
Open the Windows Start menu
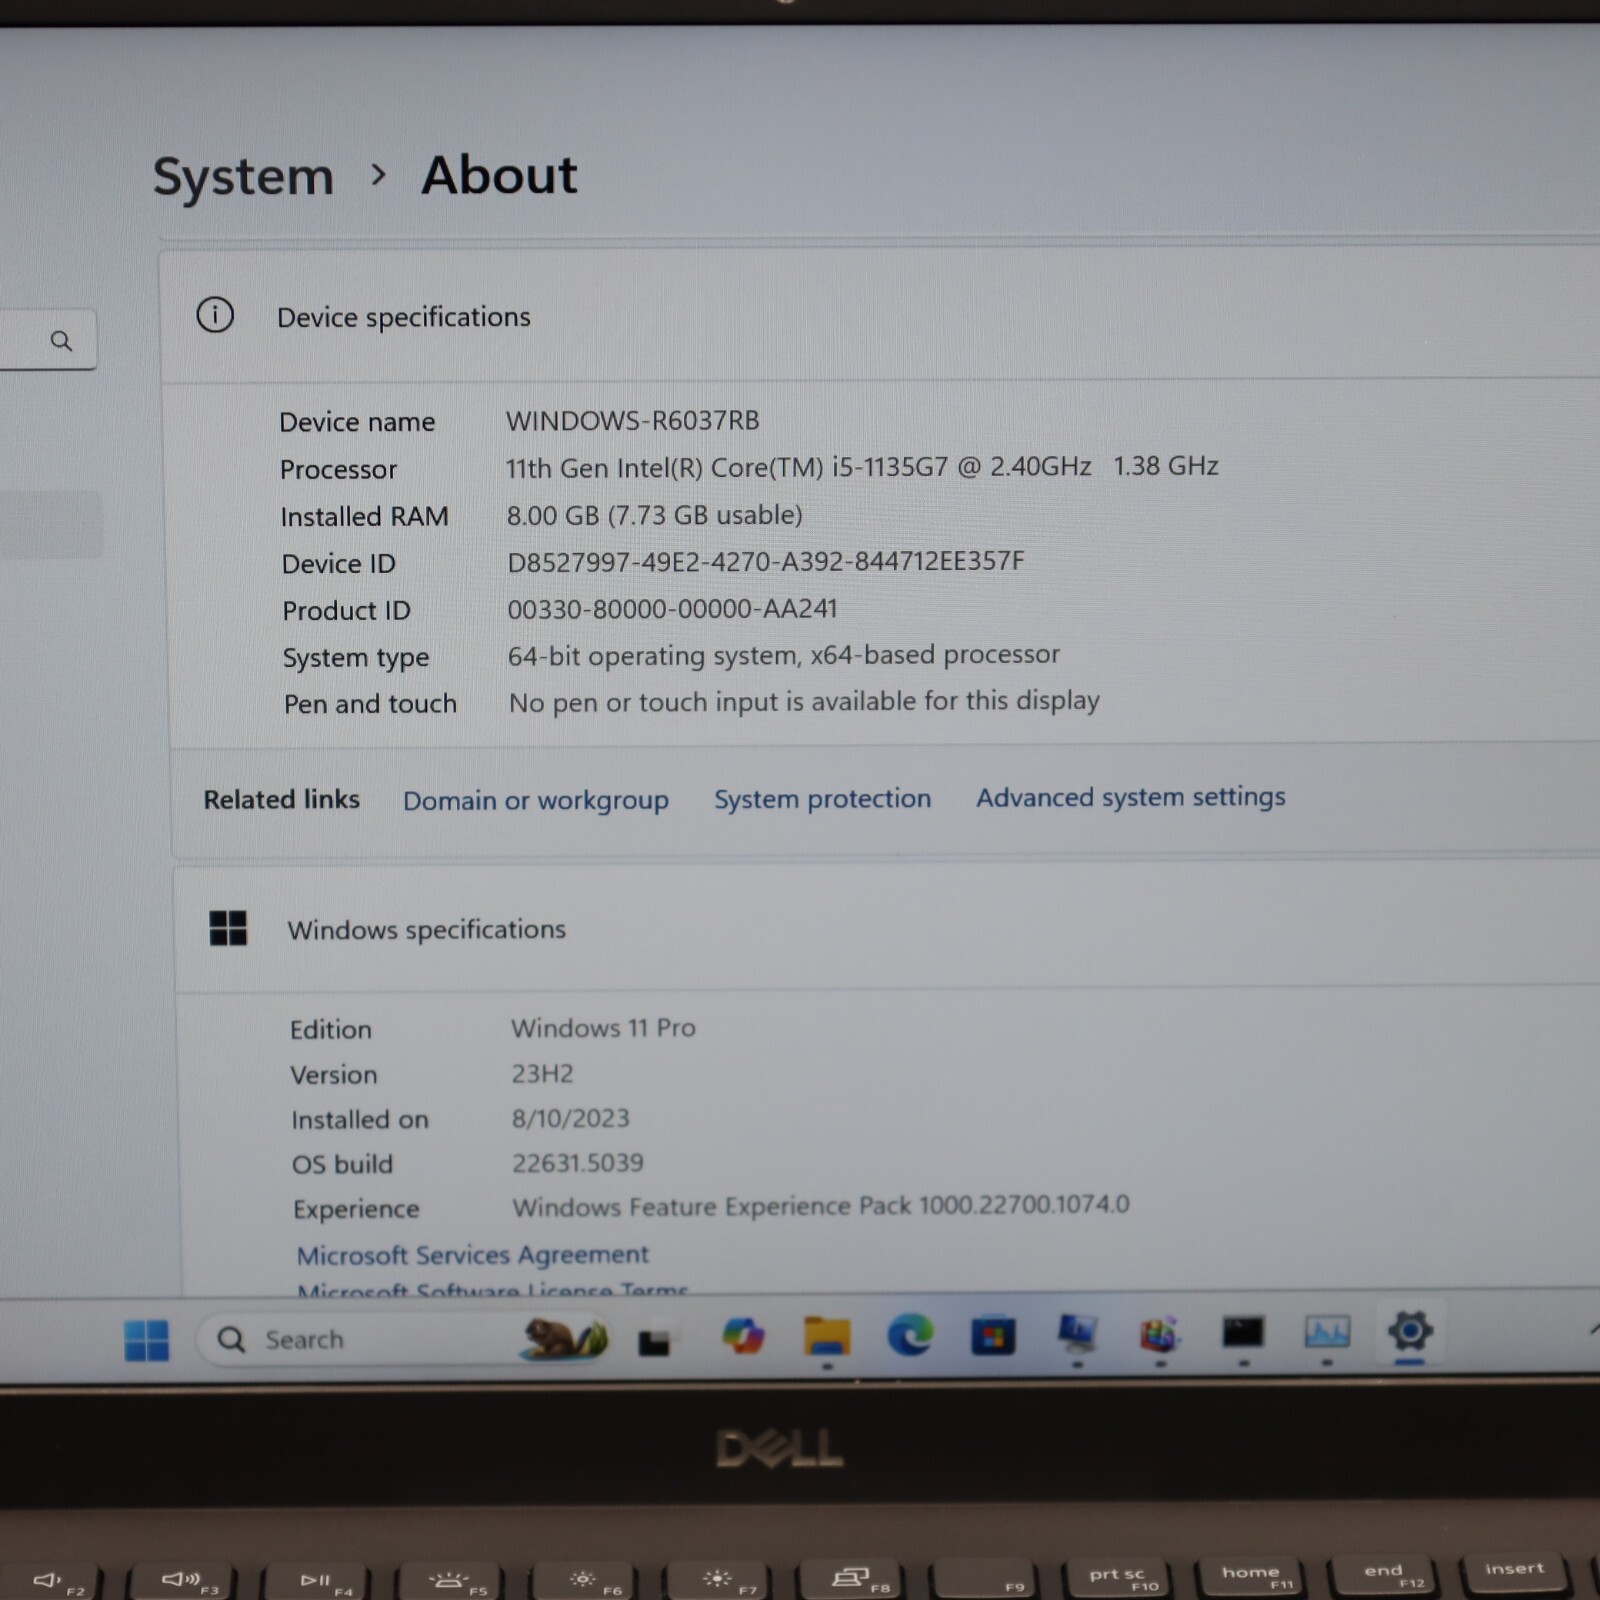pyautogui.click(x=147, y=1340)
